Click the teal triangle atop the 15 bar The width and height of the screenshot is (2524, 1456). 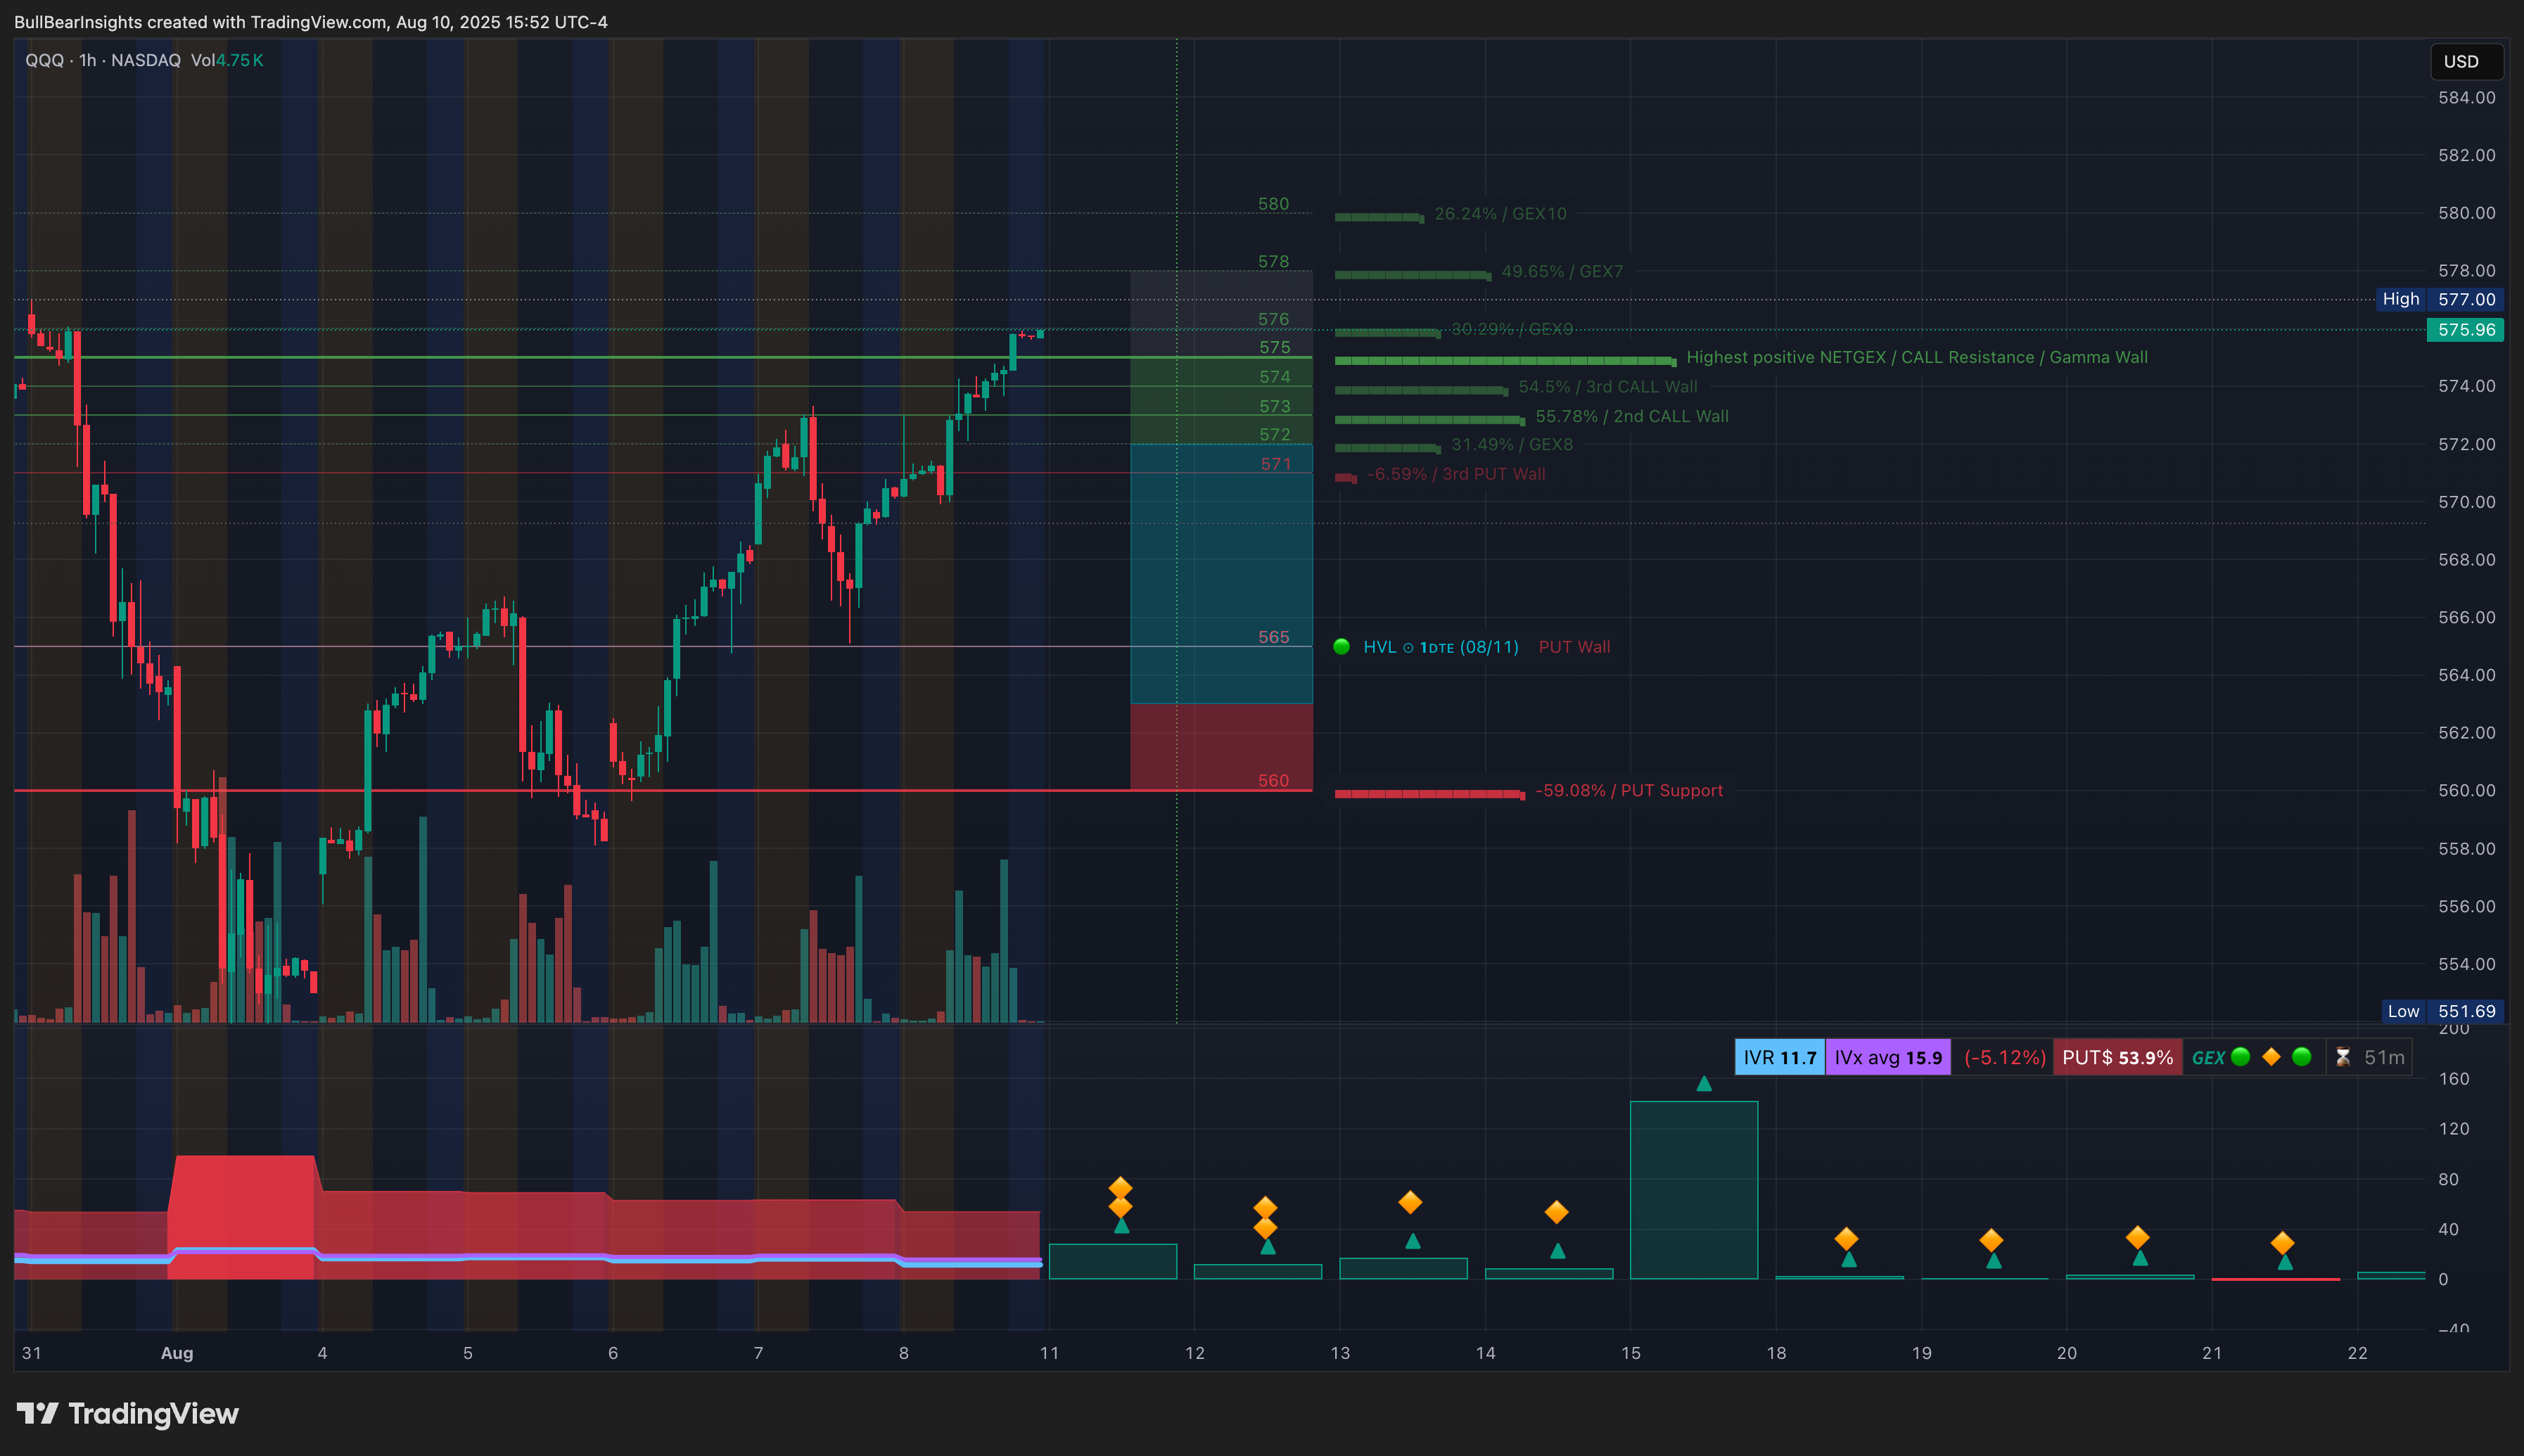(1704, 1084)
